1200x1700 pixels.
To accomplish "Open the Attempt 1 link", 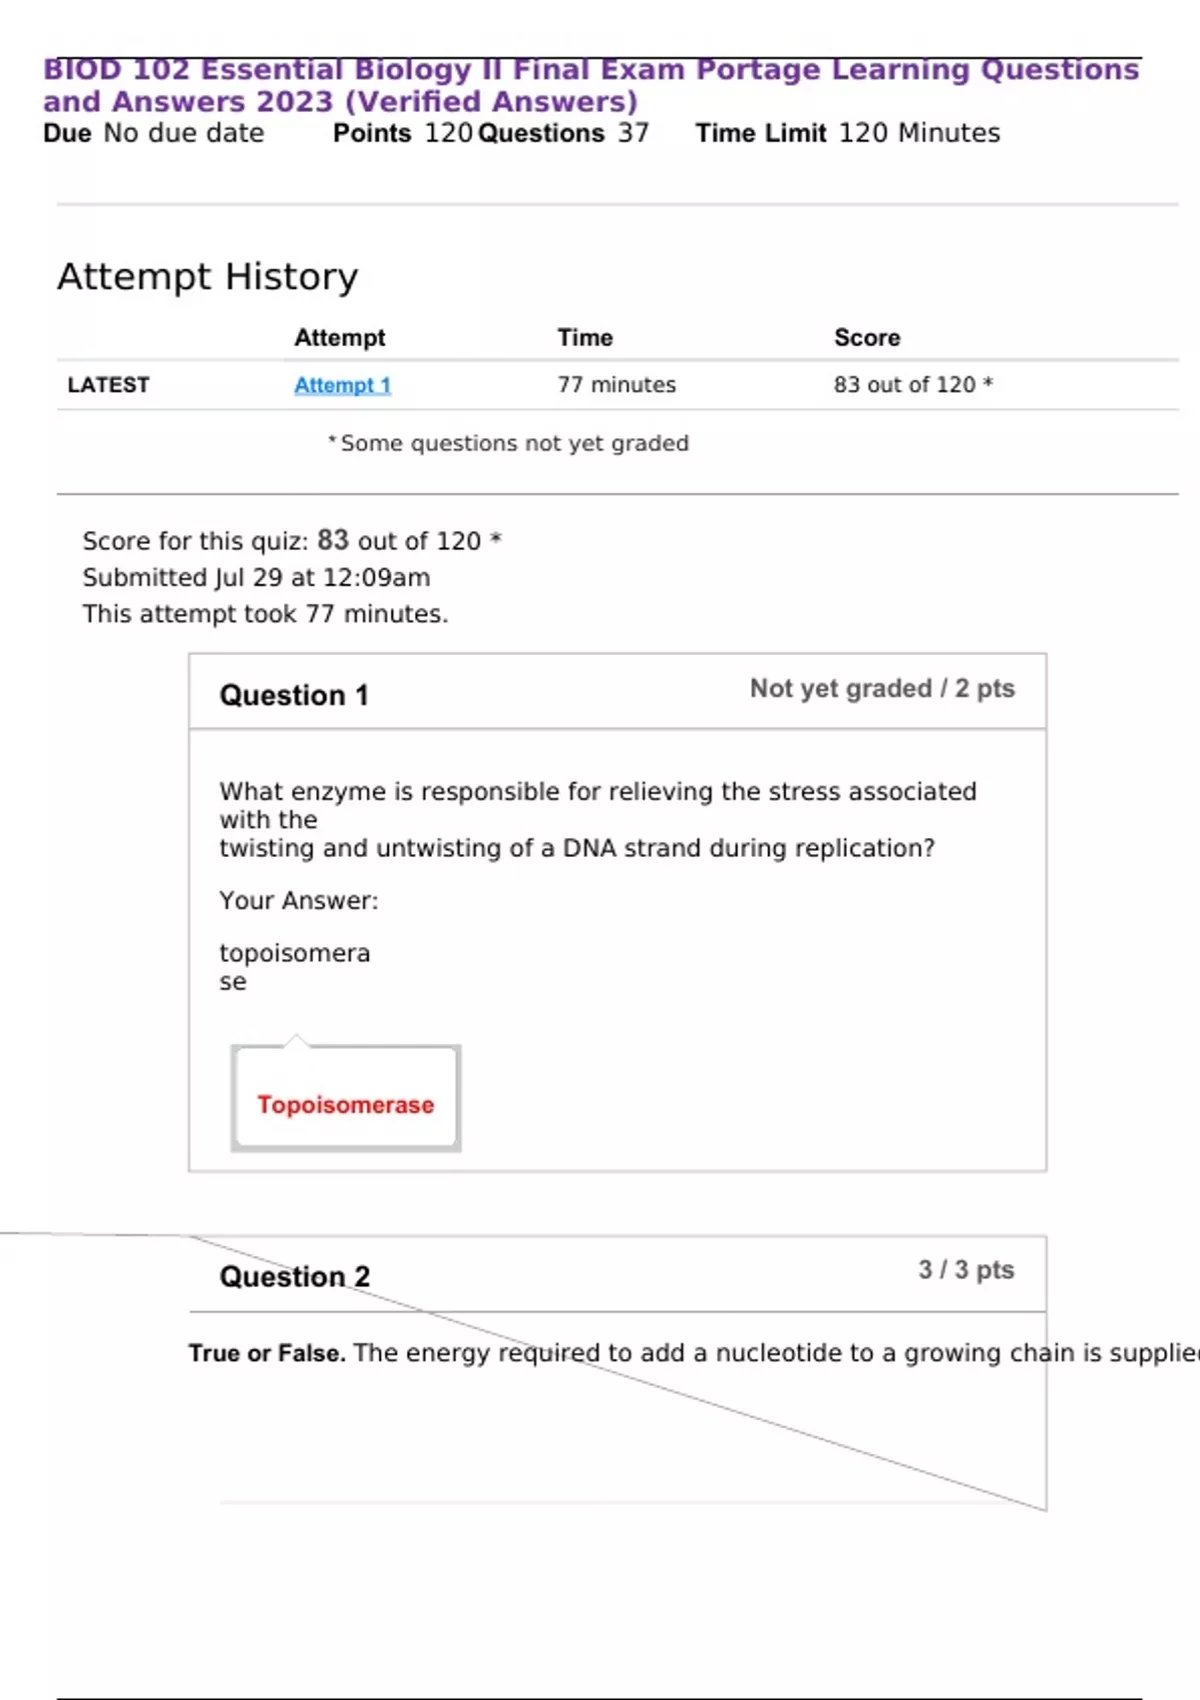I will (342, 385).
